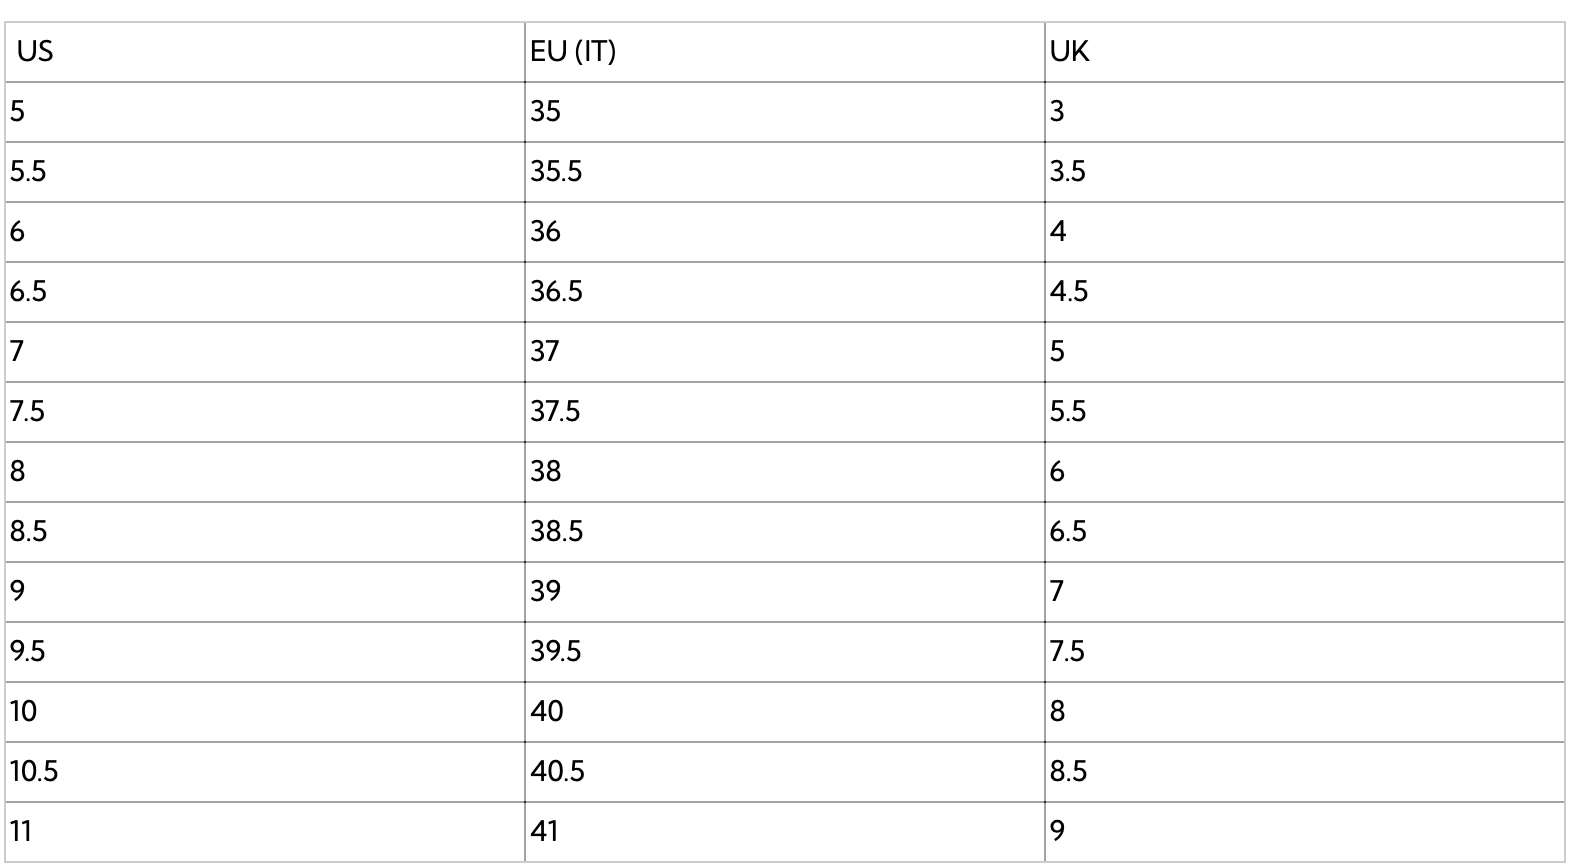Click the UK size 3.5 cell
The width and height of the screenshot is (1590, 866).
pyautogui.click(x=1068, y=171)
